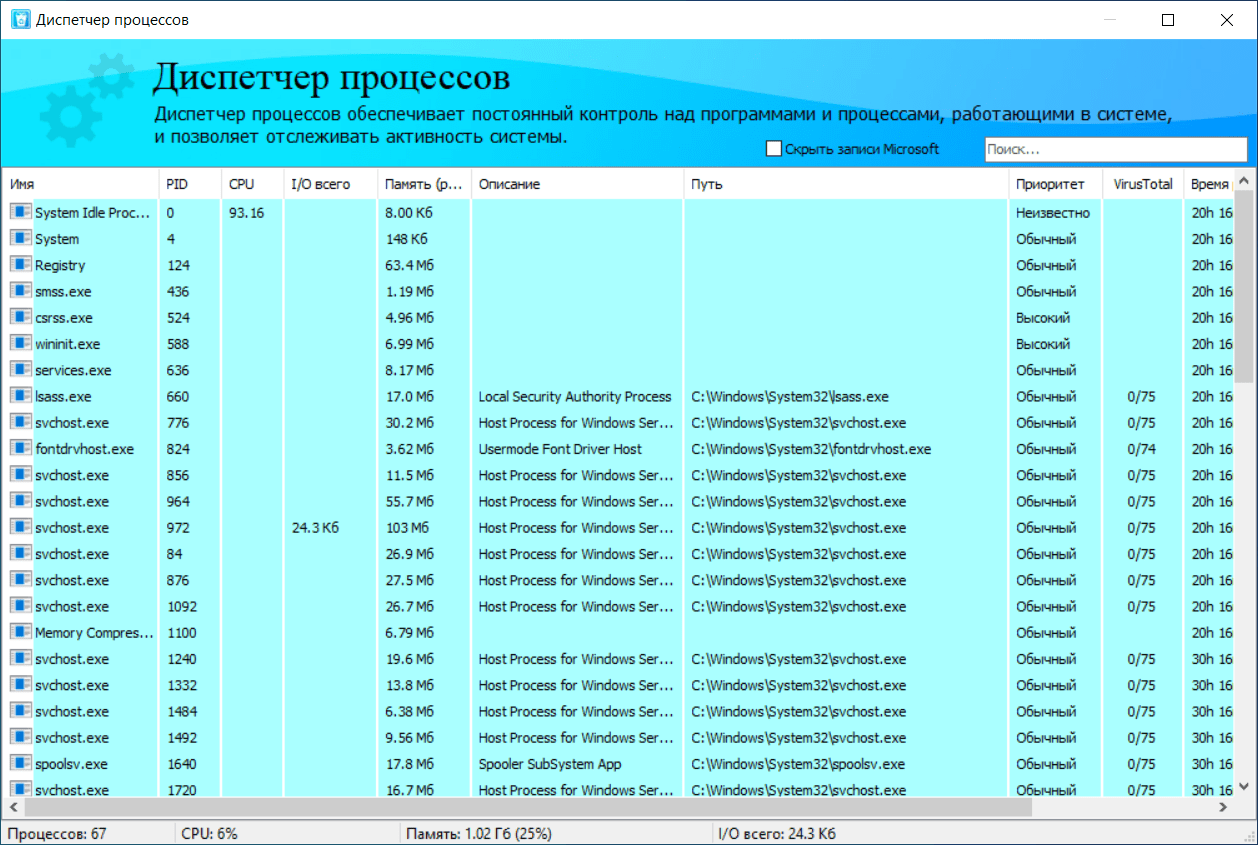Click the icon of svchost.exe PID 776
Viewport: 1258px width, 845px height.
click(x=21, y=422)
